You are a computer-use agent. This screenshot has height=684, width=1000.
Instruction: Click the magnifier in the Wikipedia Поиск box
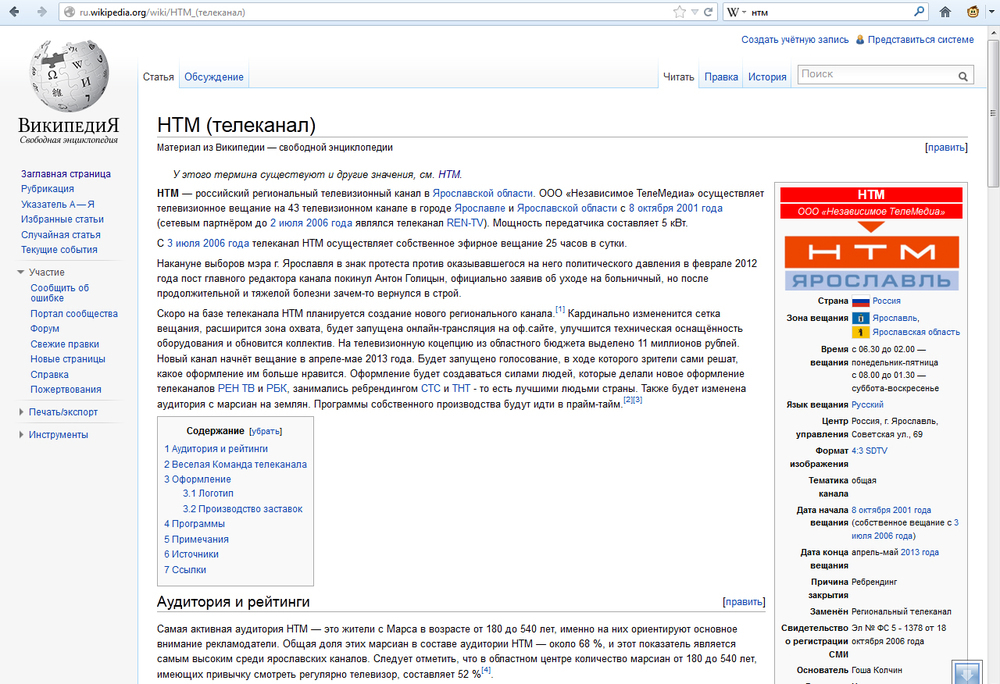point(963,76)
